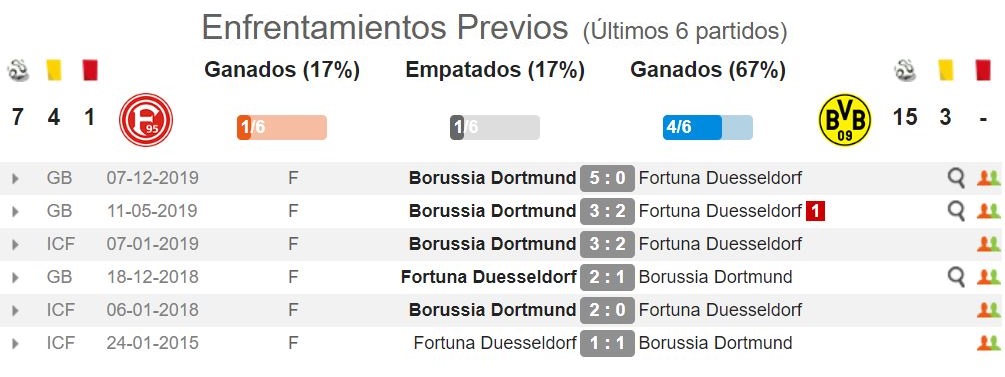Click the left yellow card icon
The width and height of the screenshot is (1005, 377).
(x=54, y=71)
